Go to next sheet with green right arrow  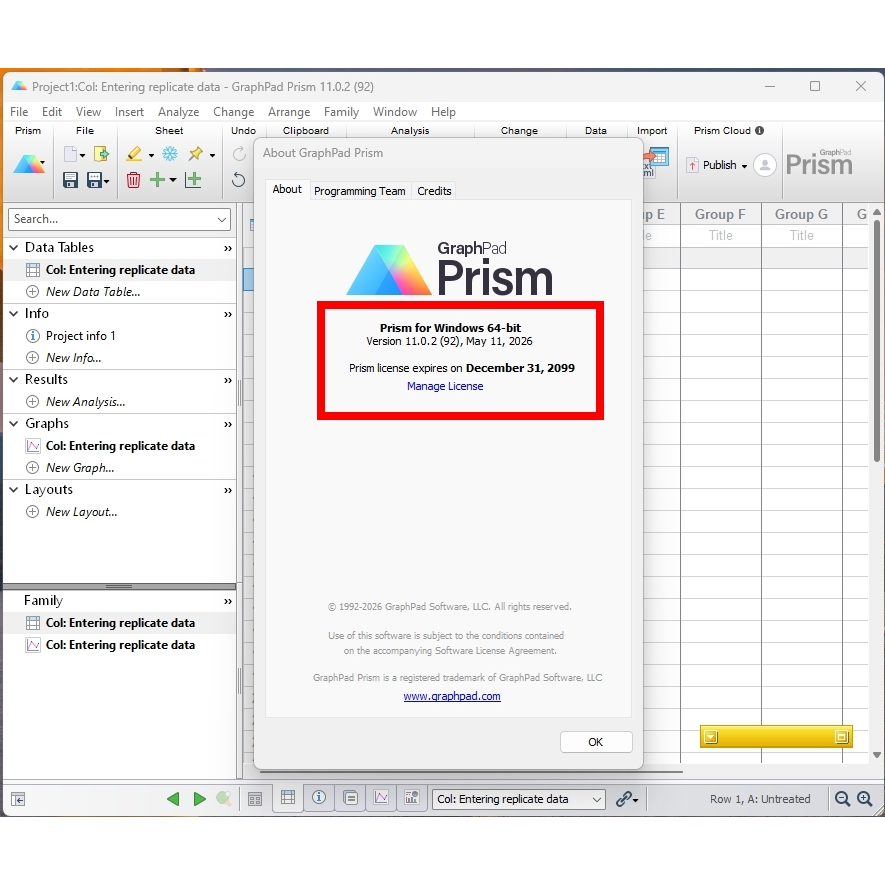pyautogui.click(x=199, y=799)
